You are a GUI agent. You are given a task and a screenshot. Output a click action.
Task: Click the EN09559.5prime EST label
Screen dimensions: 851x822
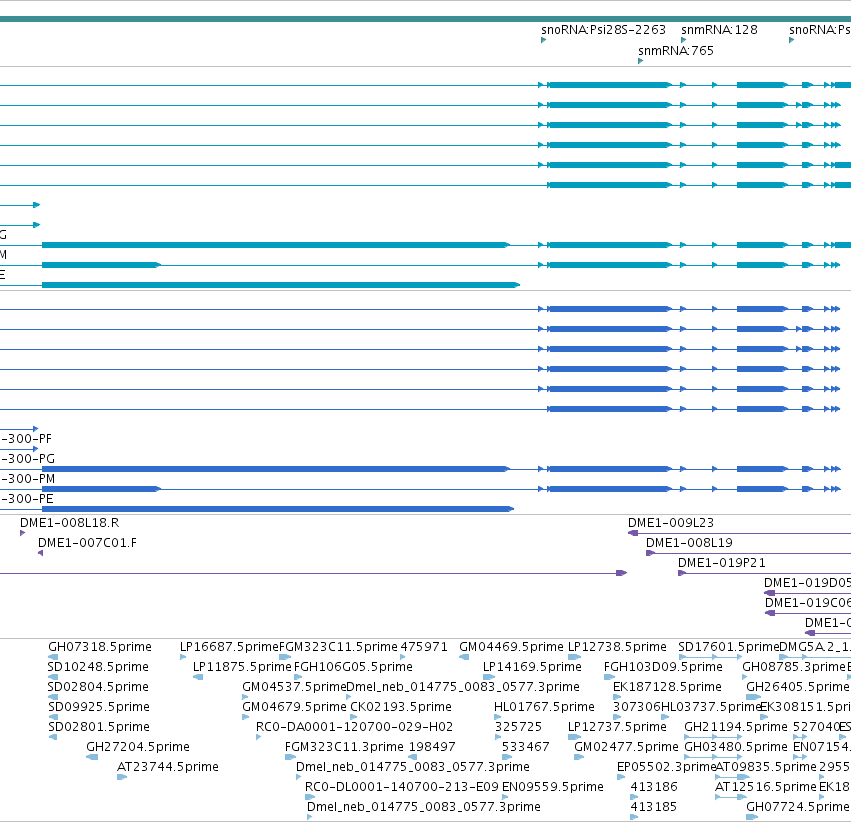coord(553,788)
